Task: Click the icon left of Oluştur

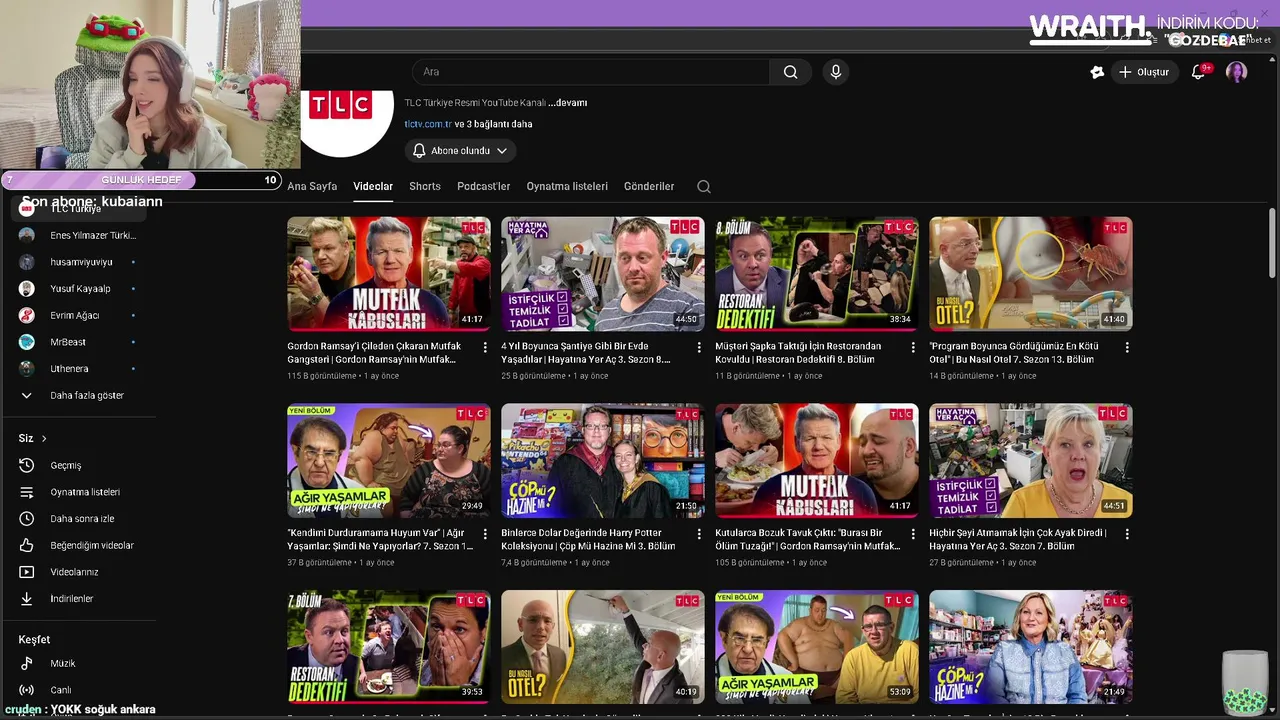Action: (1097, 72)
